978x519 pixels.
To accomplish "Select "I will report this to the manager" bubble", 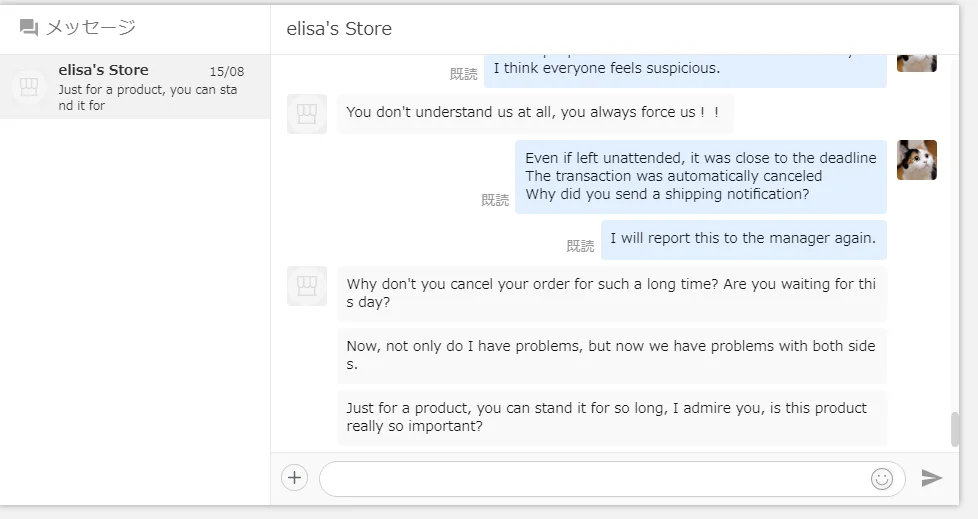I will pos(743,239).
